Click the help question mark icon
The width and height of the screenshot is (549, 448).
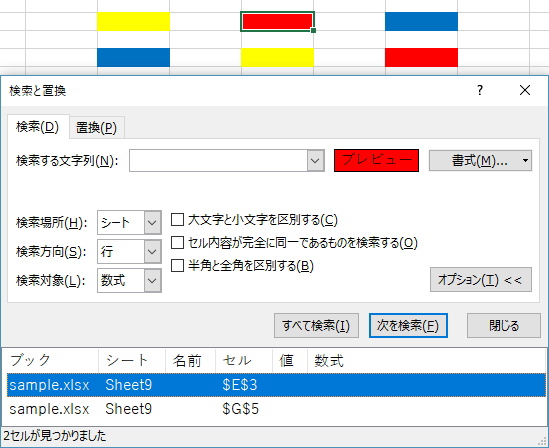point(480,90)
